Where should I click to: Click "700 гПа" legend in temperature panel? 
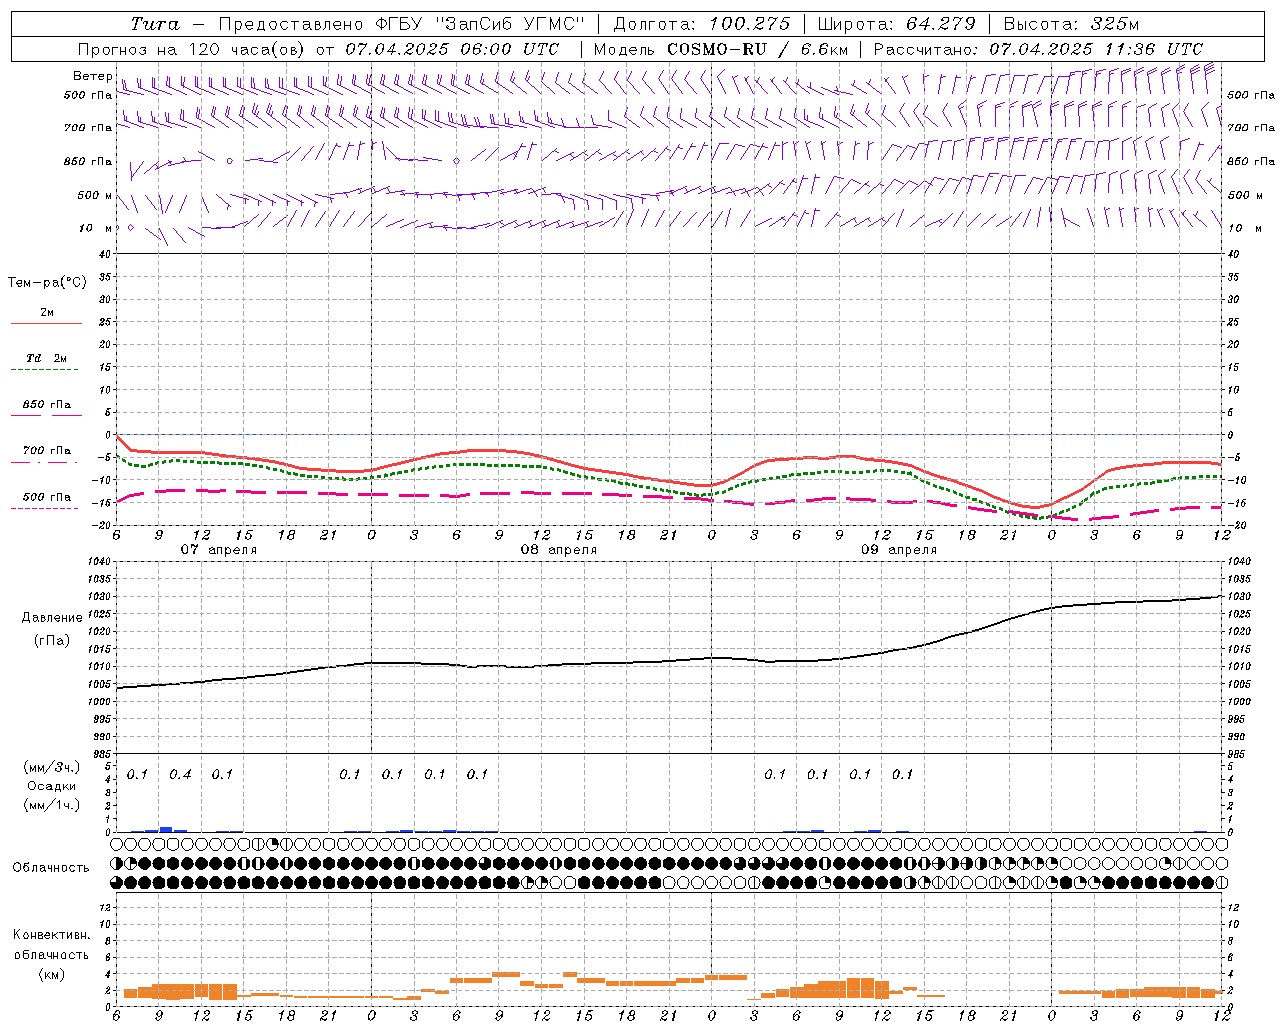(47, 451)
